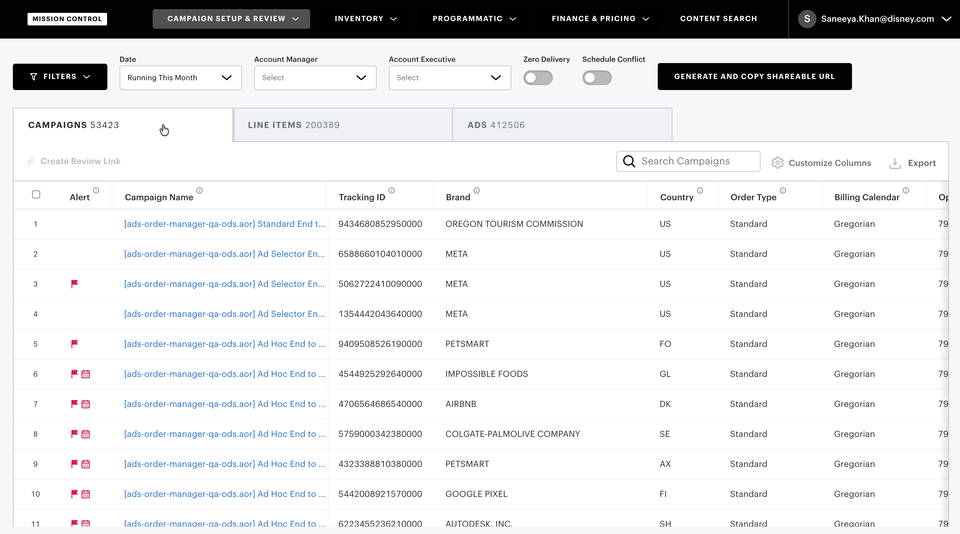Open campaign link for tracking ID 6588660104010000
Image resolution: width=960 pixels, height=534 pixels.
click(x=225, y=254)
